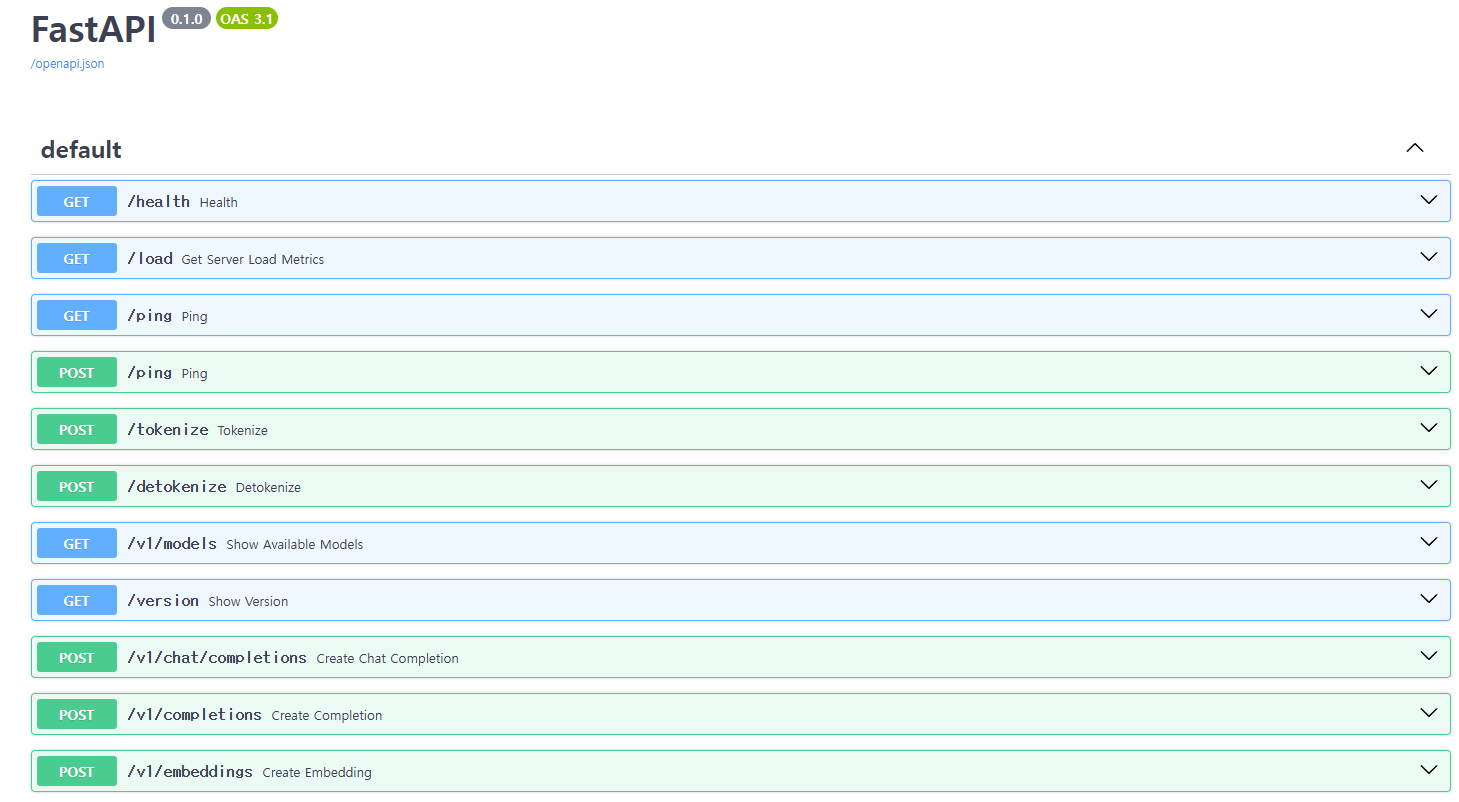Click the /v1/models path text
Image resolution: width=1459 pixels, height=802 pixels.
[172, 543]
